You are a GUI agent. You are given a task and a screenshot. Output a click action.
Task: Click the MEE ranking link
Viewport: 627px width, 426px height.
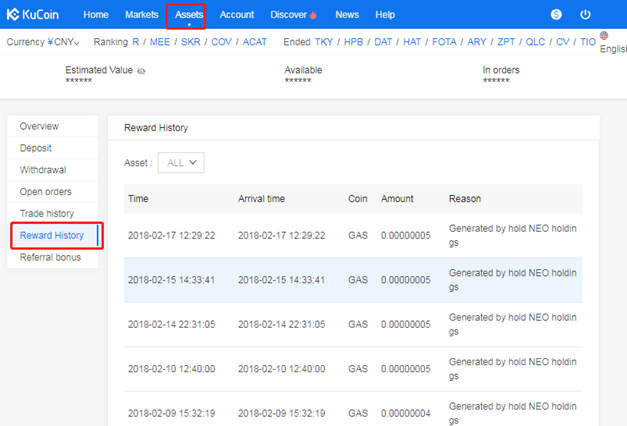click(160, 42)
